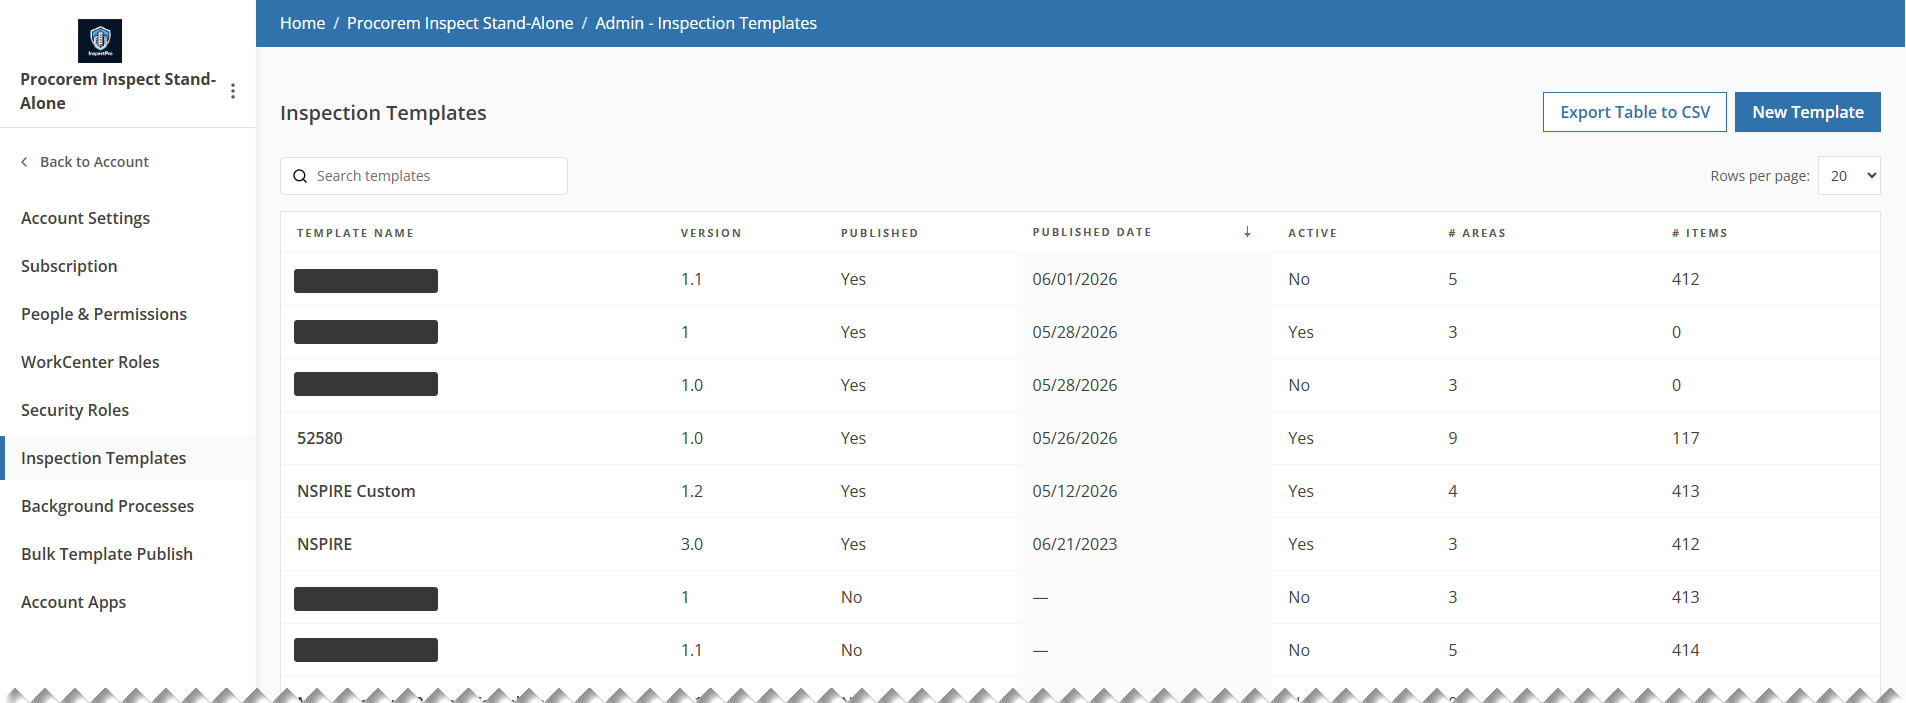Click version 1.2 in the NSPIRE Custom row

coord(692,491)
